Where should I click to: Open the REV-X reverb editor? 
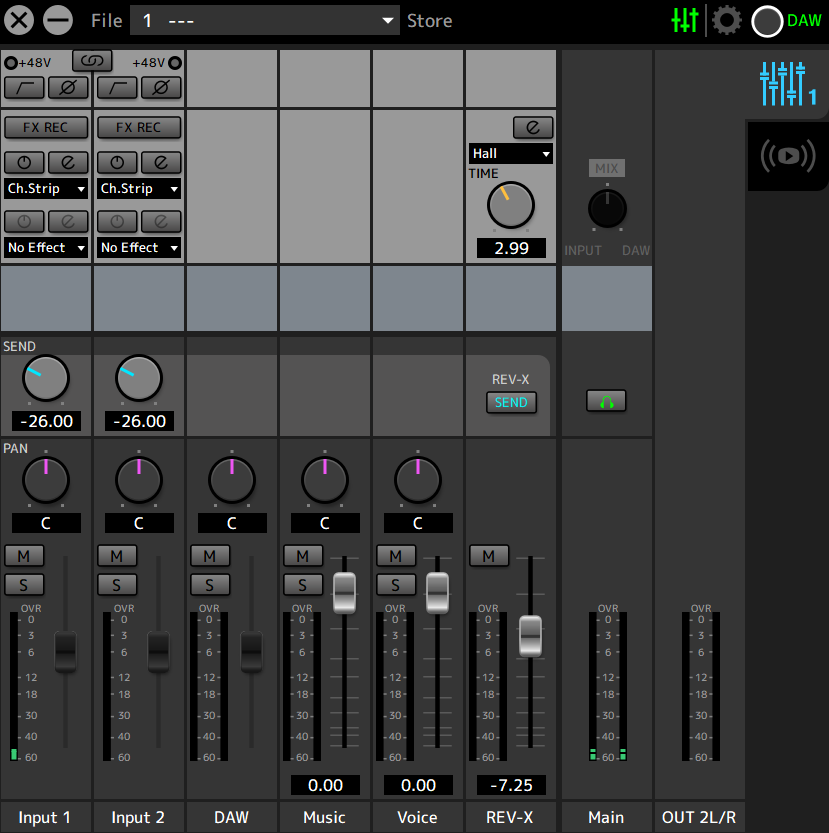coord(533,128)
